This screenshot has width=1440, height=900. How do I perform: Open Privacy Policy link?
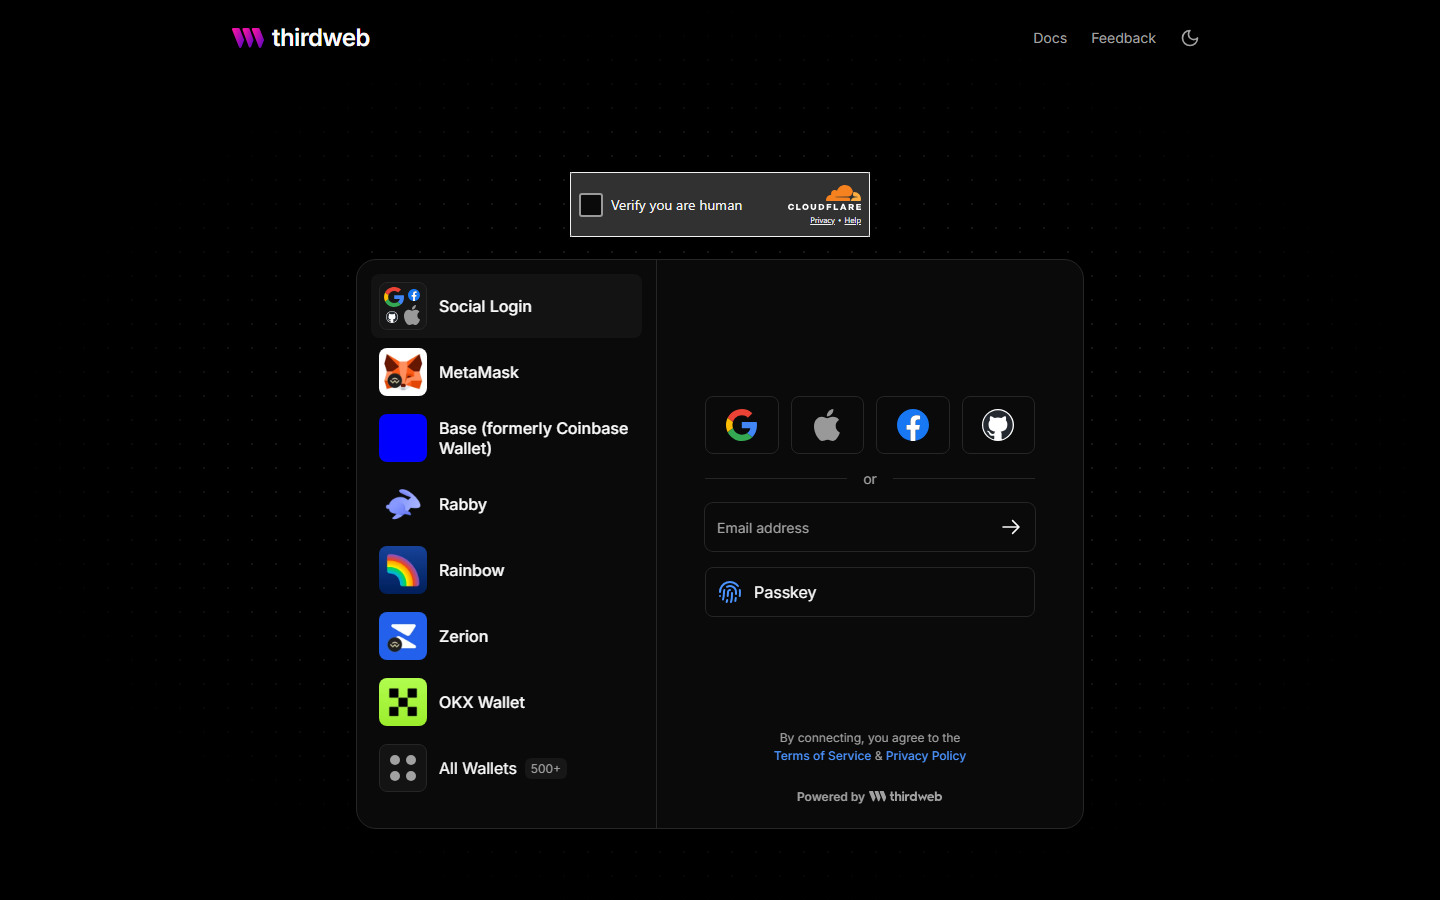pyautogui.click(x=926, y=756)
